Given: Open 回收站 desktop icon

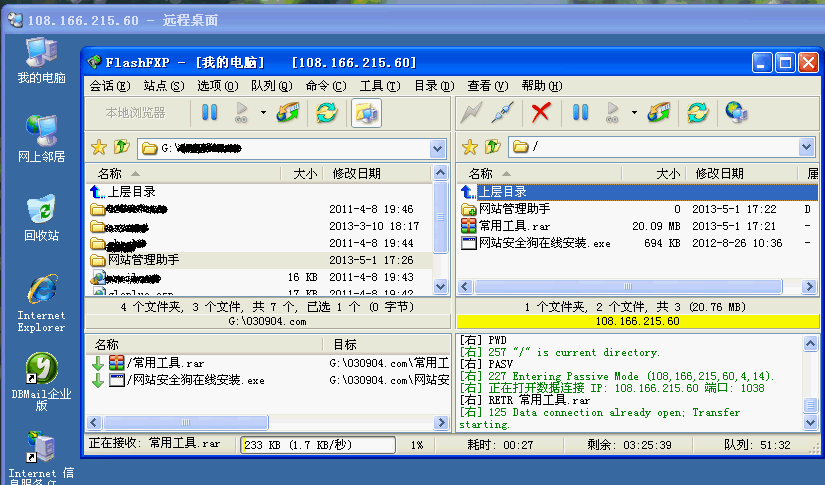Looking at the screenshot, I should click(41, 217).
